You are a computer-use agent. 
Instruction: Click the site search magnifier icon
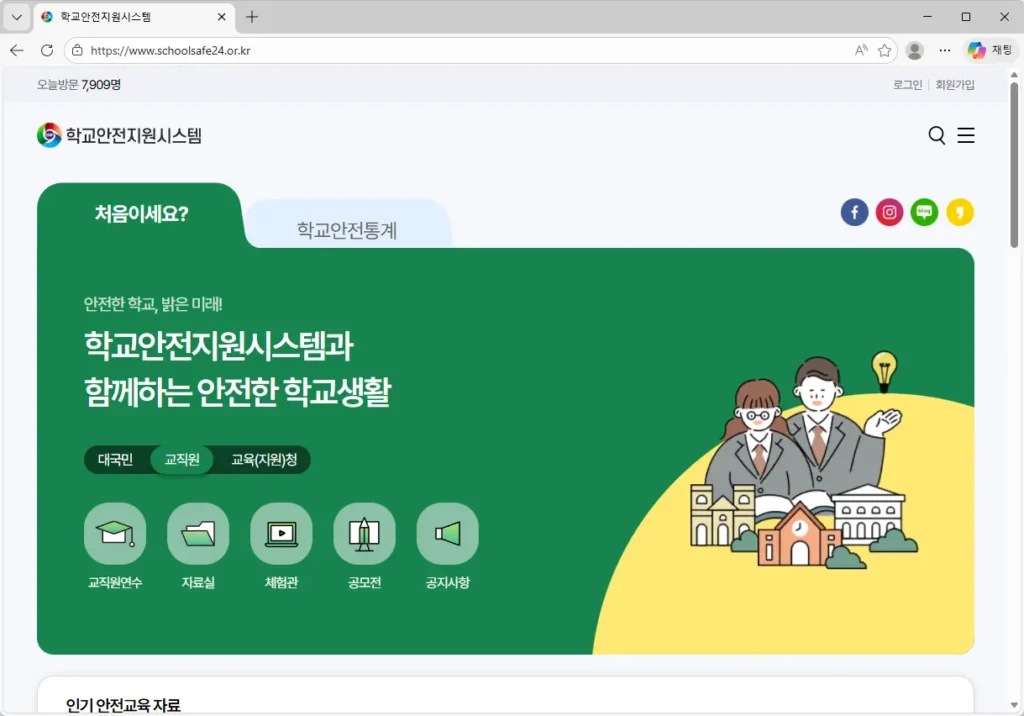coord(936,136)
